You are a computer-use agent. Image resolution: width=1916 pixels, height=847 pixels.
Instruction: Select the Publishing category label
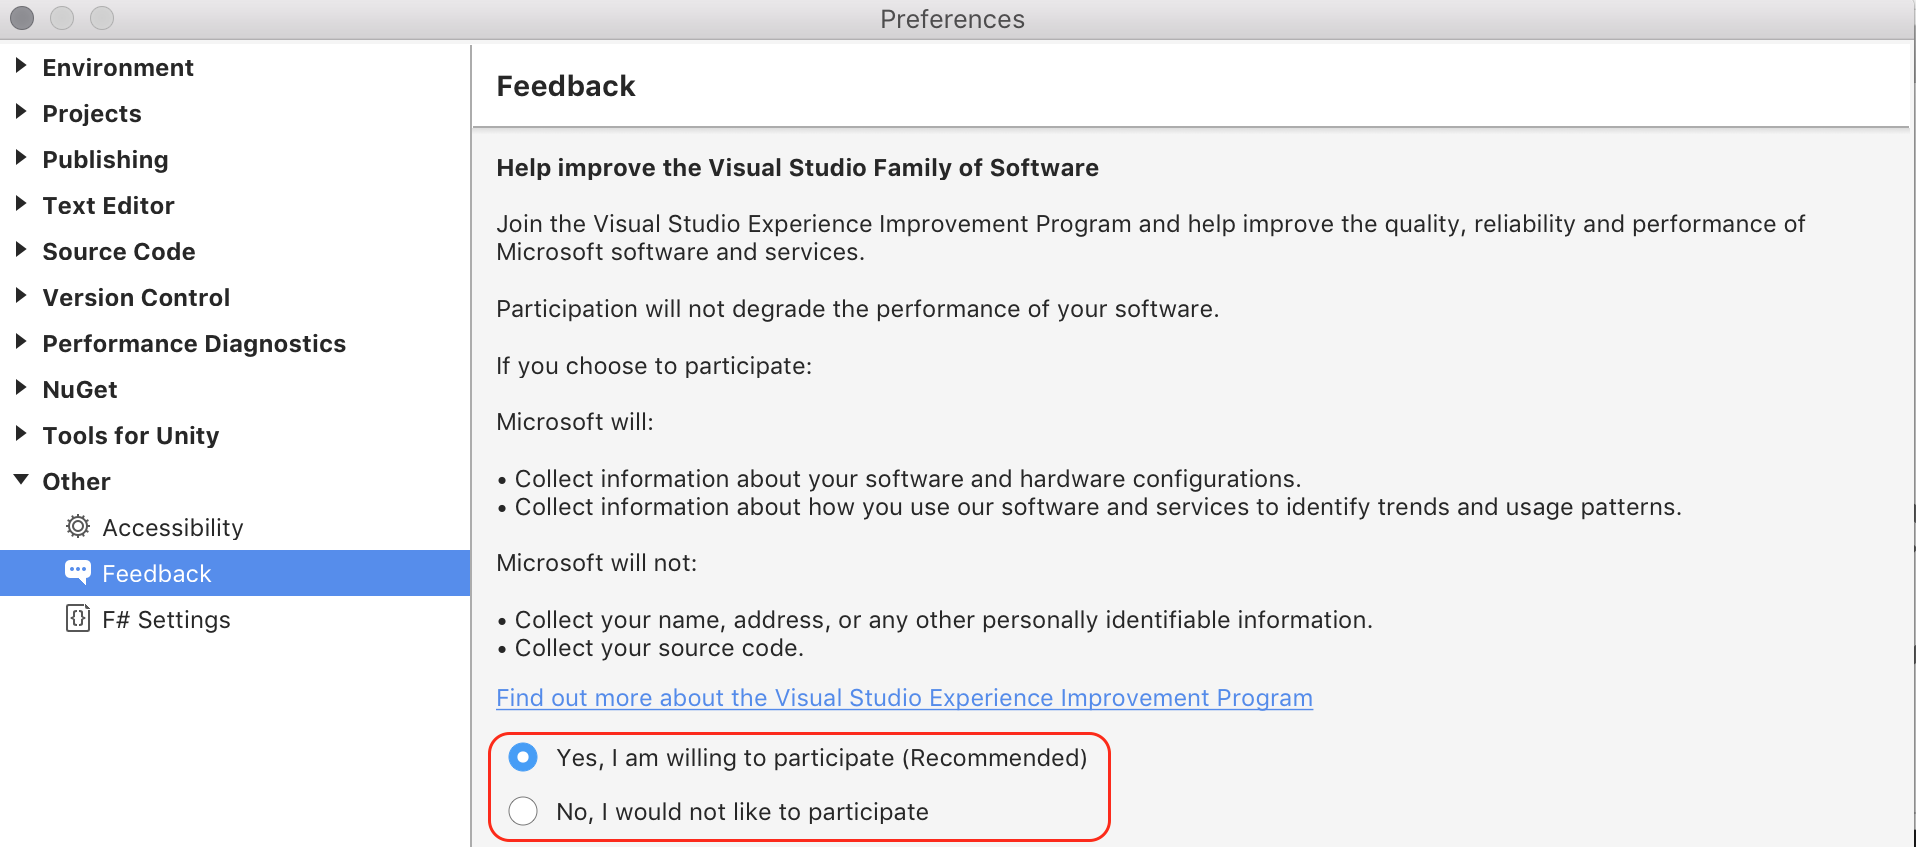coord(105,160)
